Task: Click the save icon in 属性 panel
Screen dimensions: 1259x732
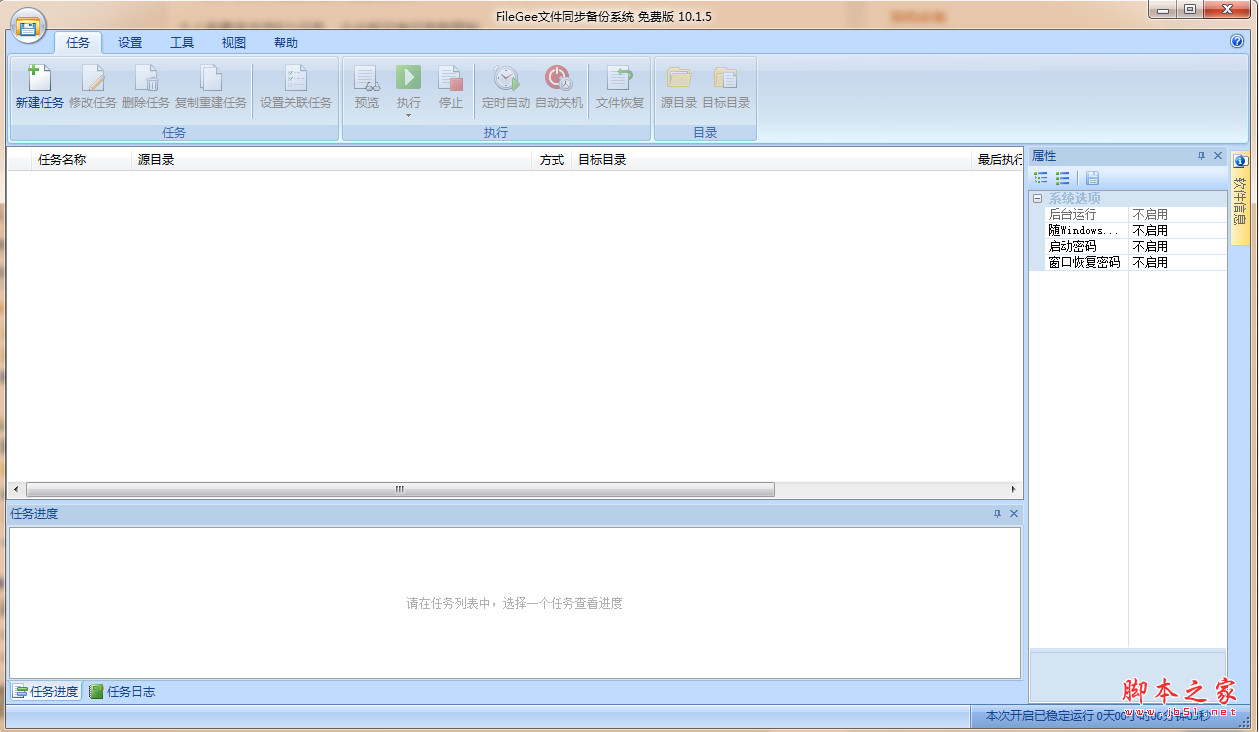Action: point(1092,178)
